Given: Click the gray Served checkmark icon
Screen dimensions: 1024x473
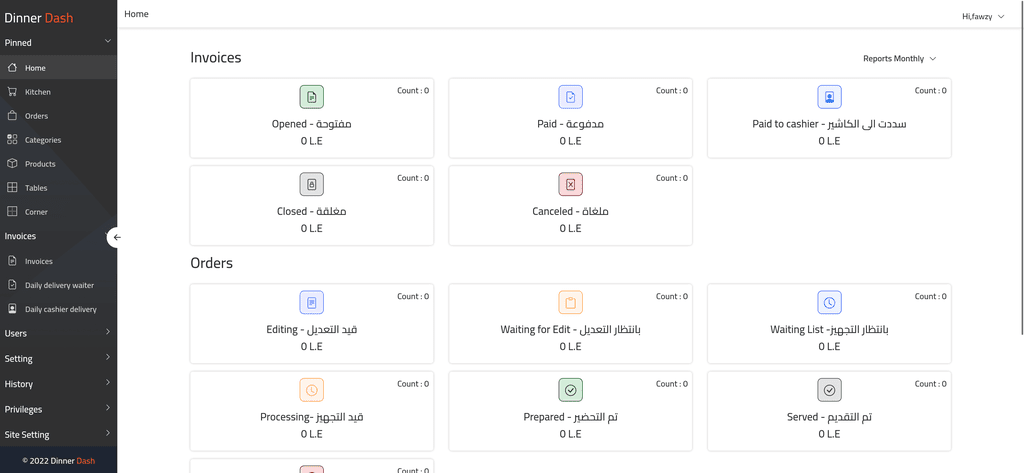Looking at the screenshot, I should tap(829, 390).
